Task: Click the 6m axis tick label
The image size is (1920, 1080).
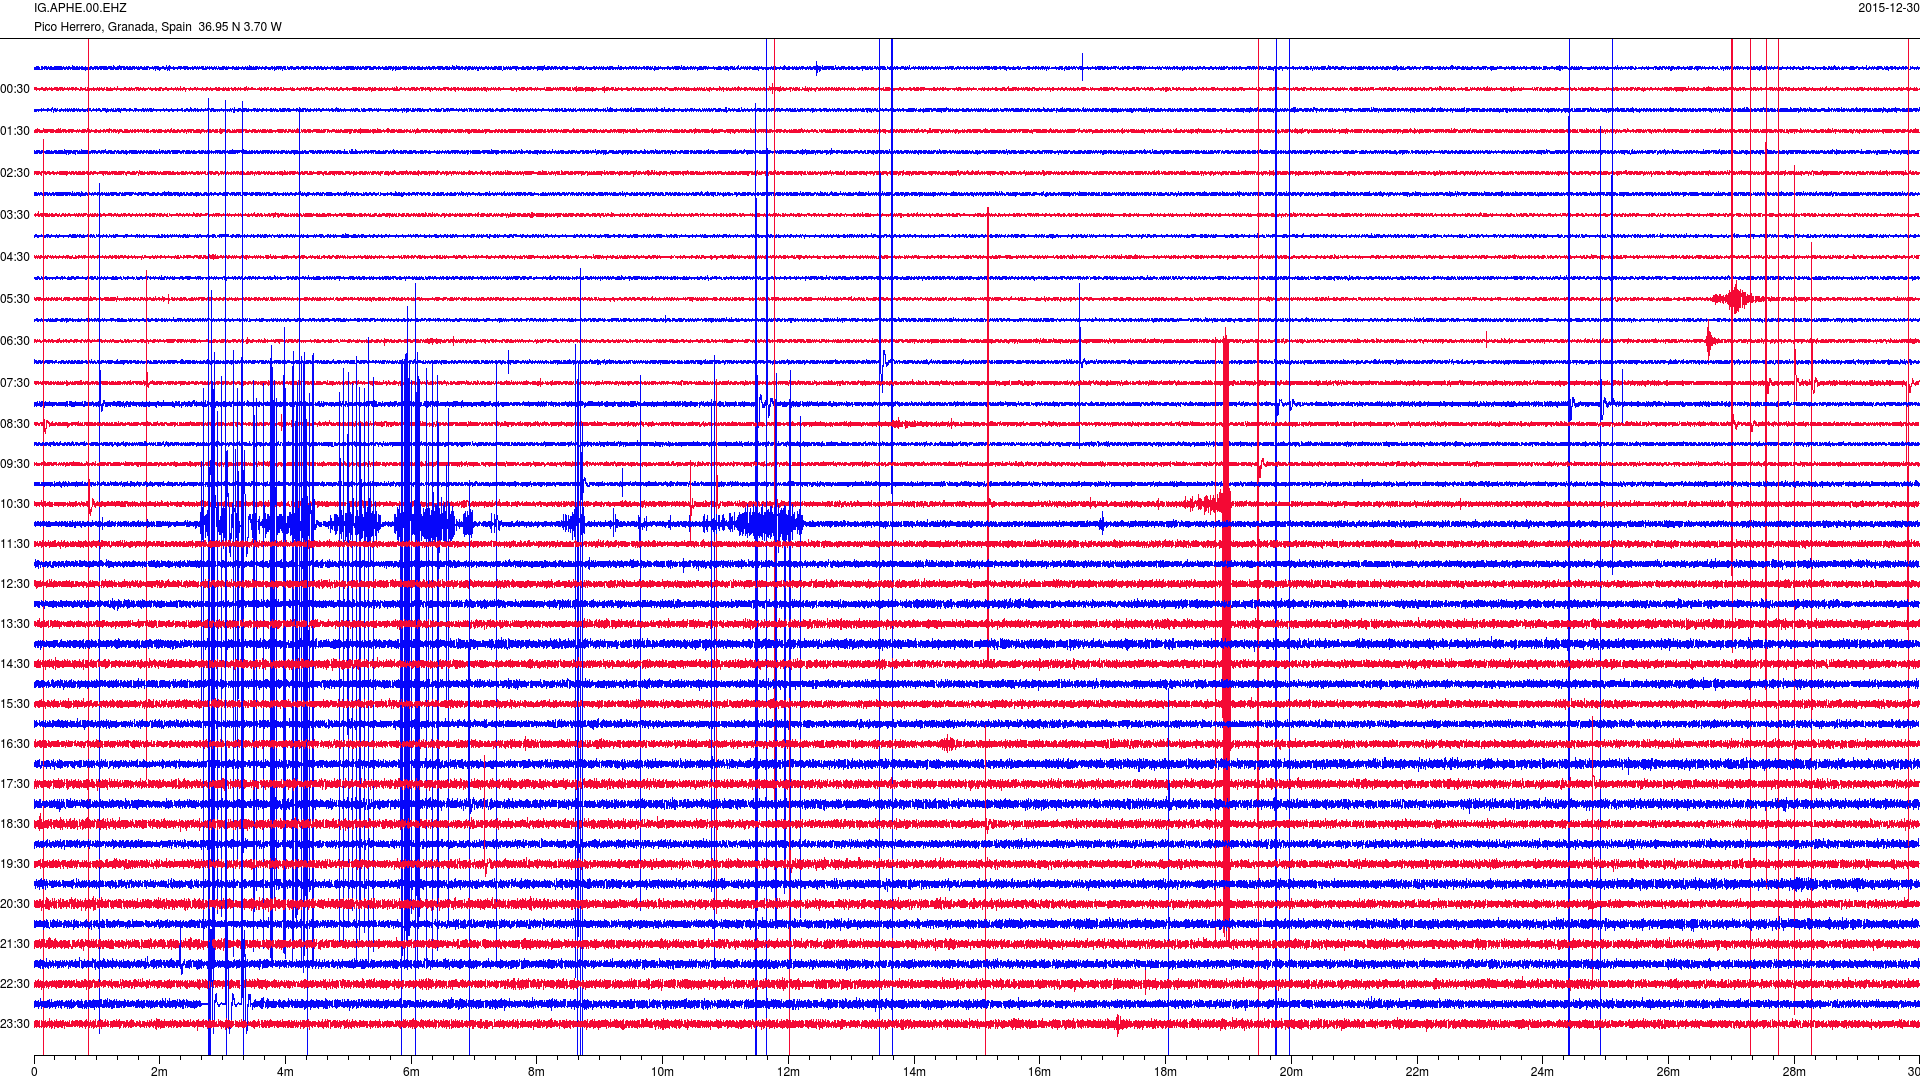Action: point(411,1072)
